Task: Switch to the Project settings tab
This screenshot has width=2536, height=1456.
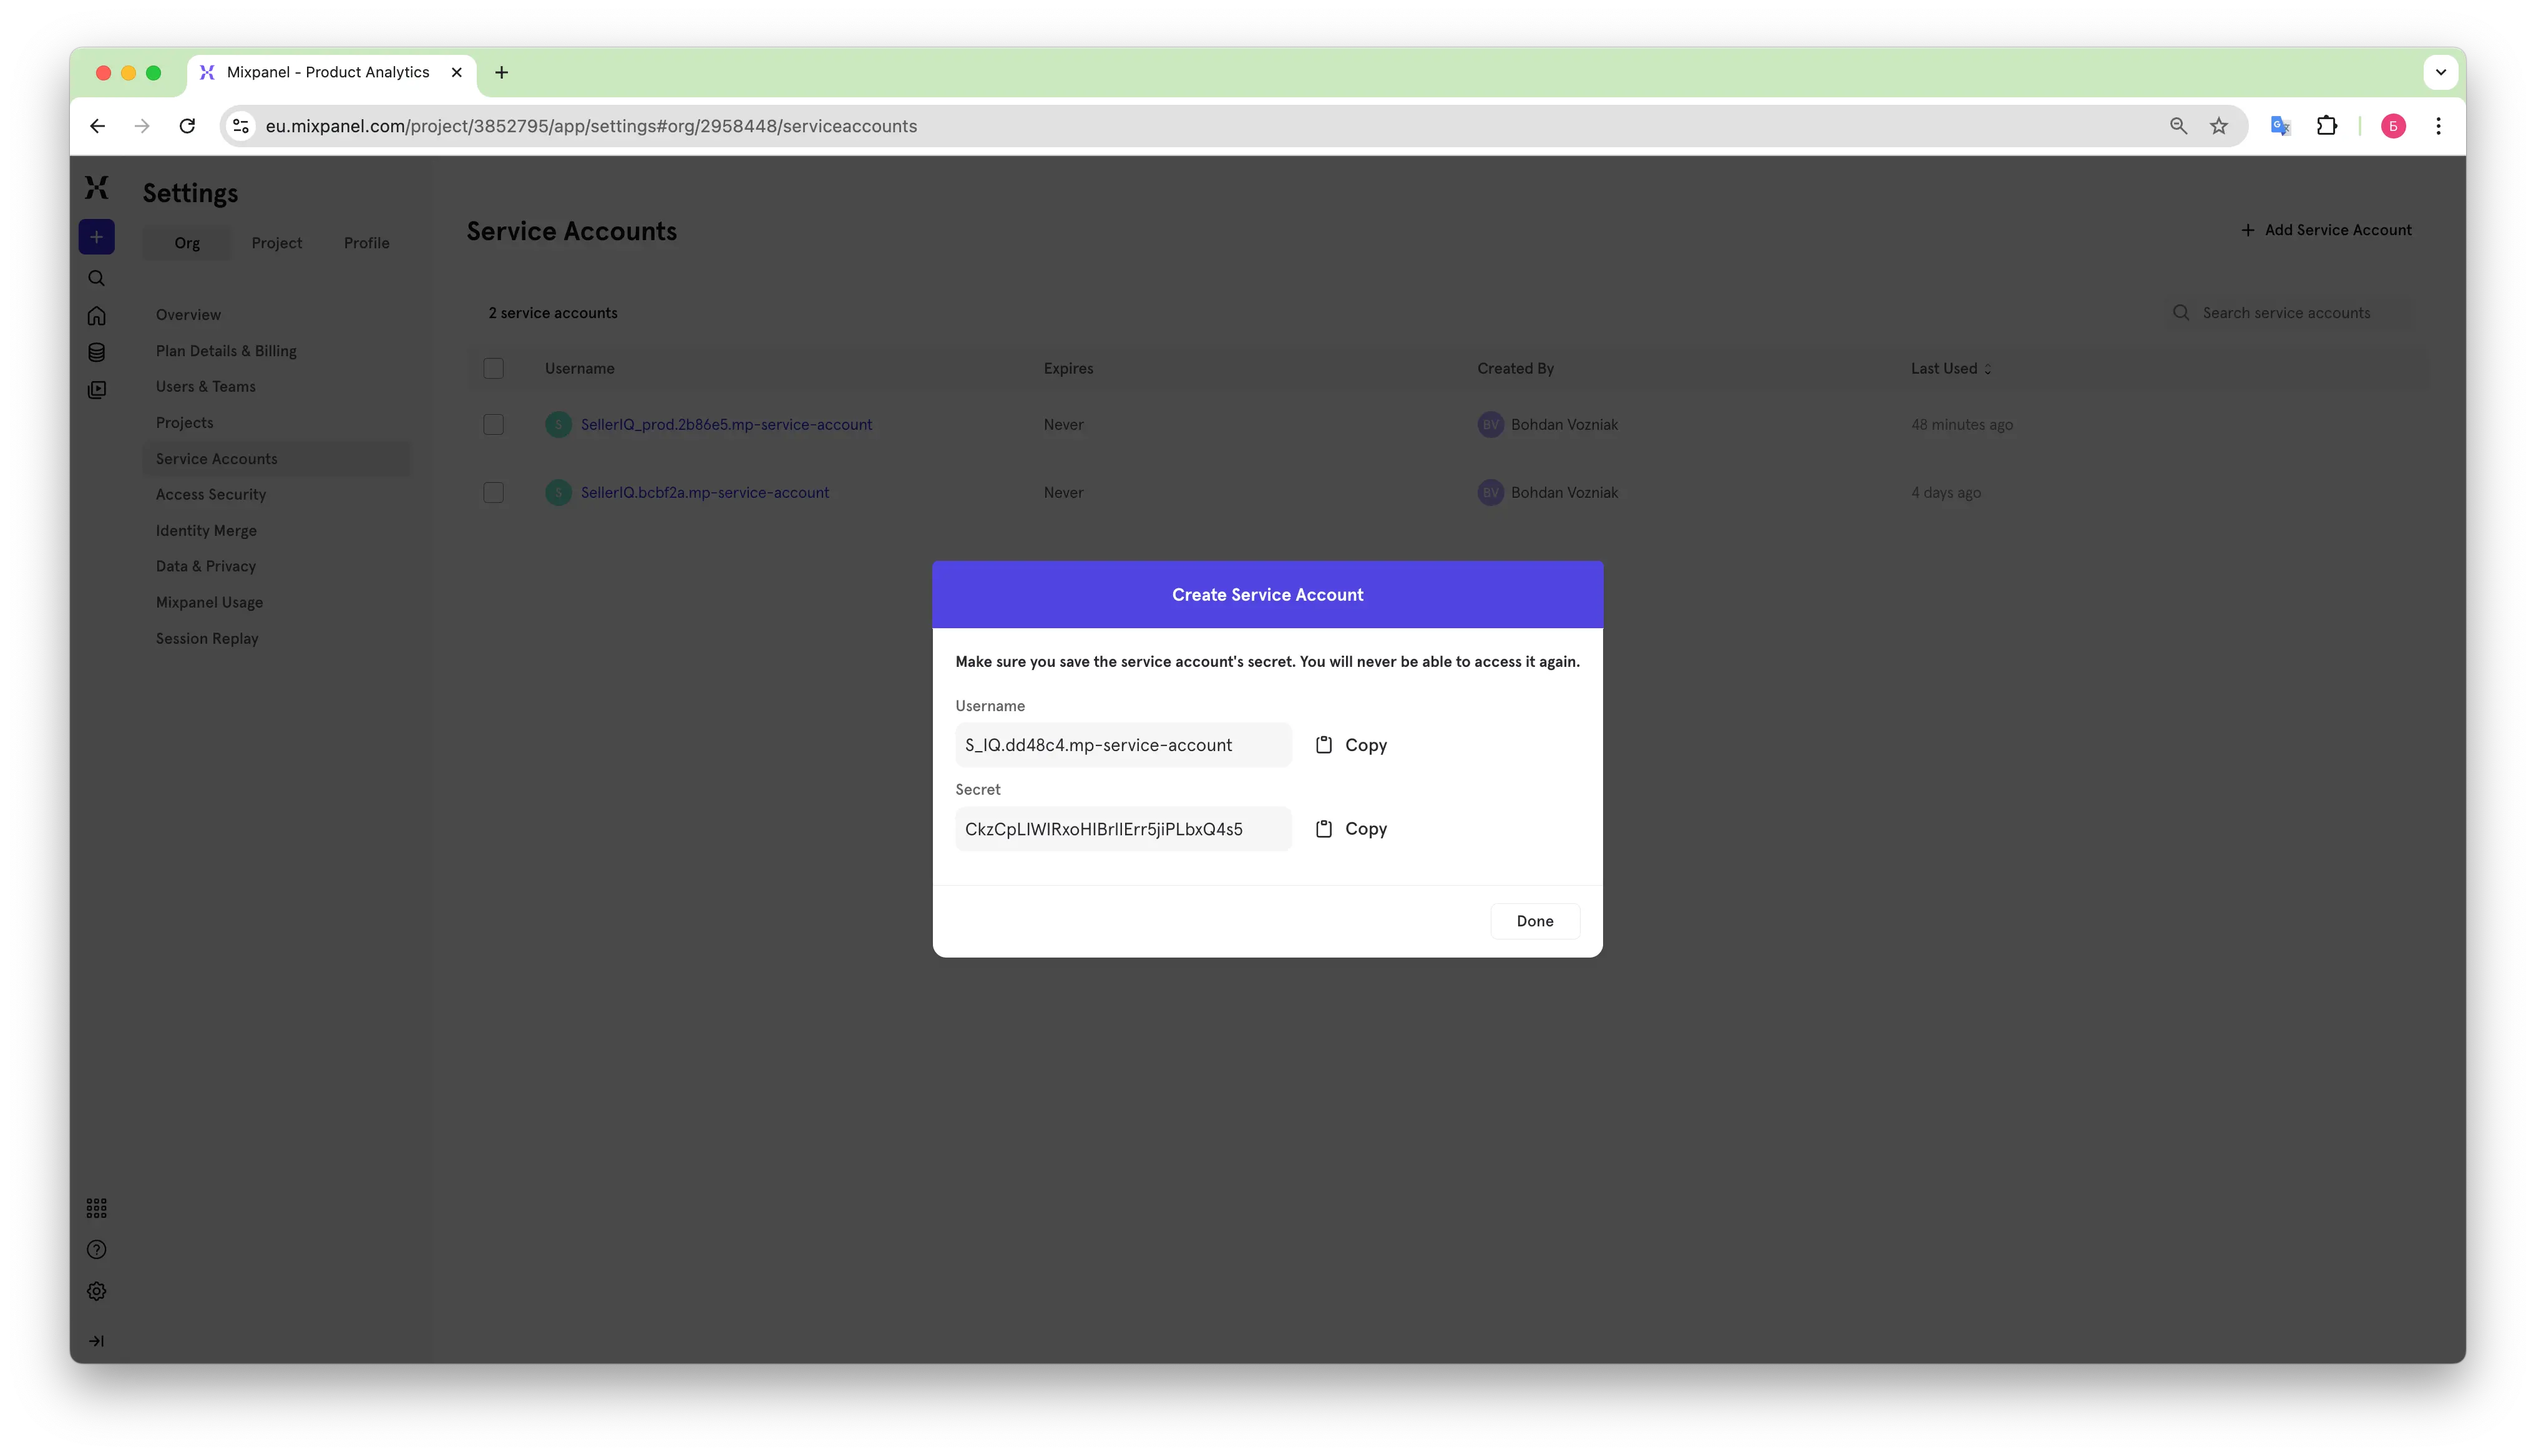Action: (x=277, y=243)
